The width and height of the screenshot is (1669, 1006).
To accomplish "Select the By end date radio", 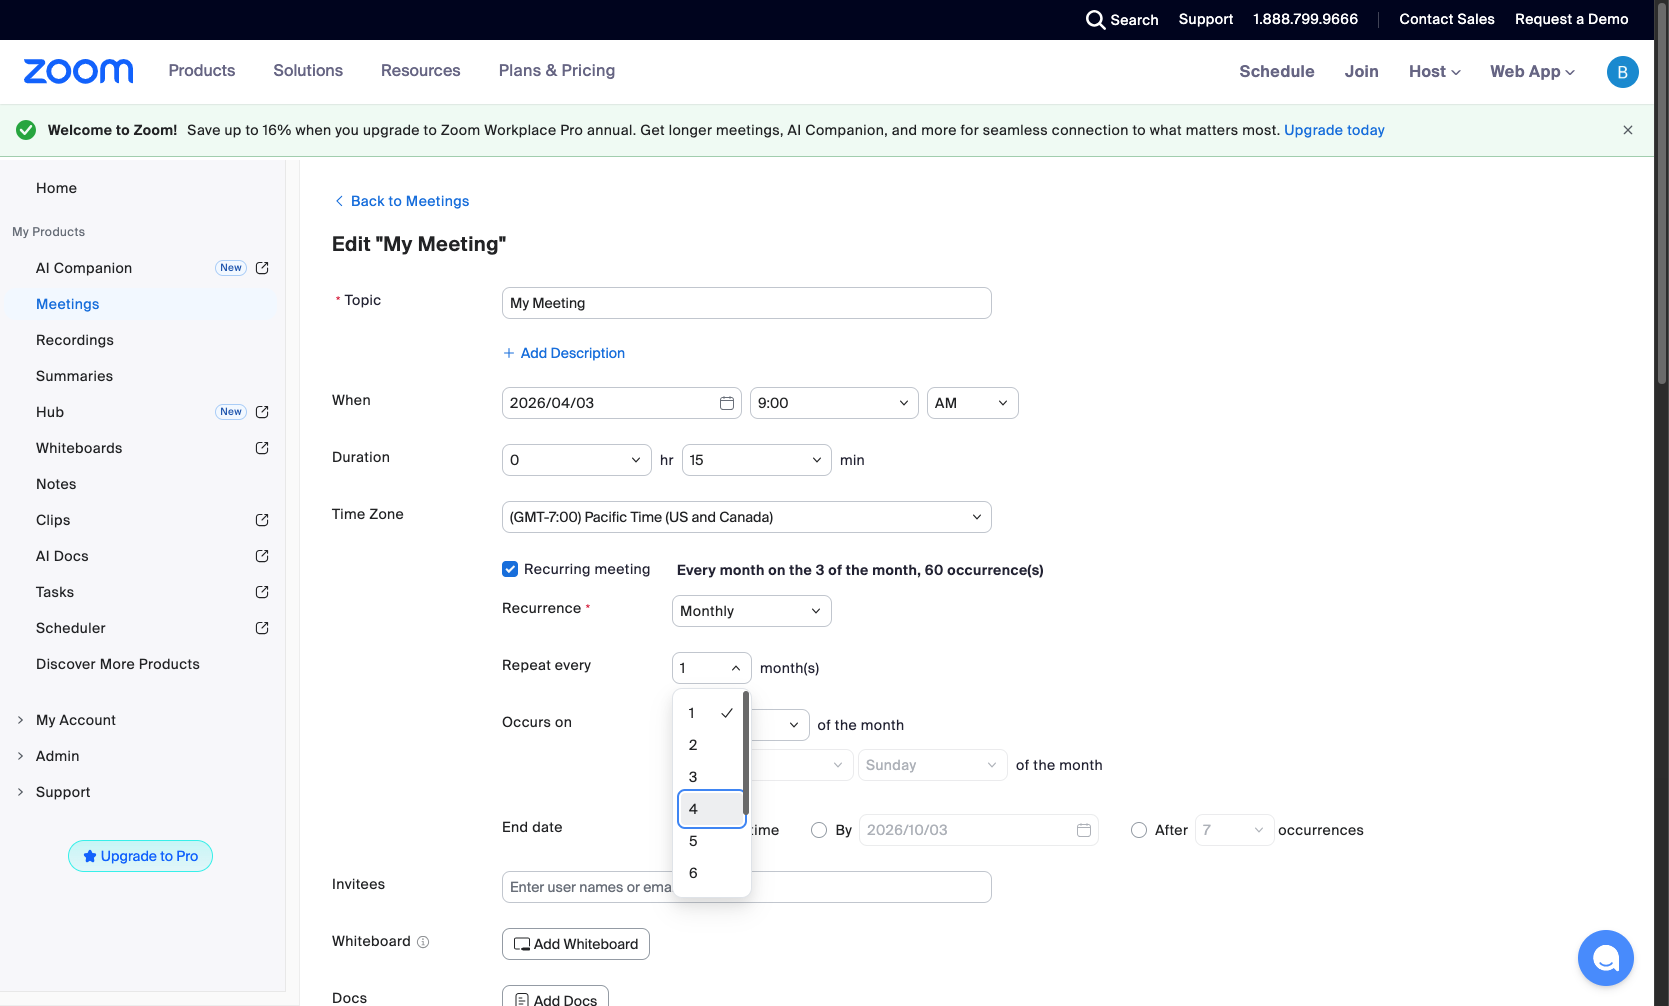I will coord(819,830).
